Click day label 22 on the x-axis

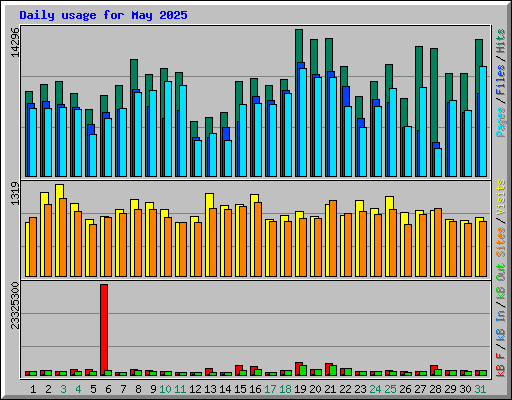[345, 389]
